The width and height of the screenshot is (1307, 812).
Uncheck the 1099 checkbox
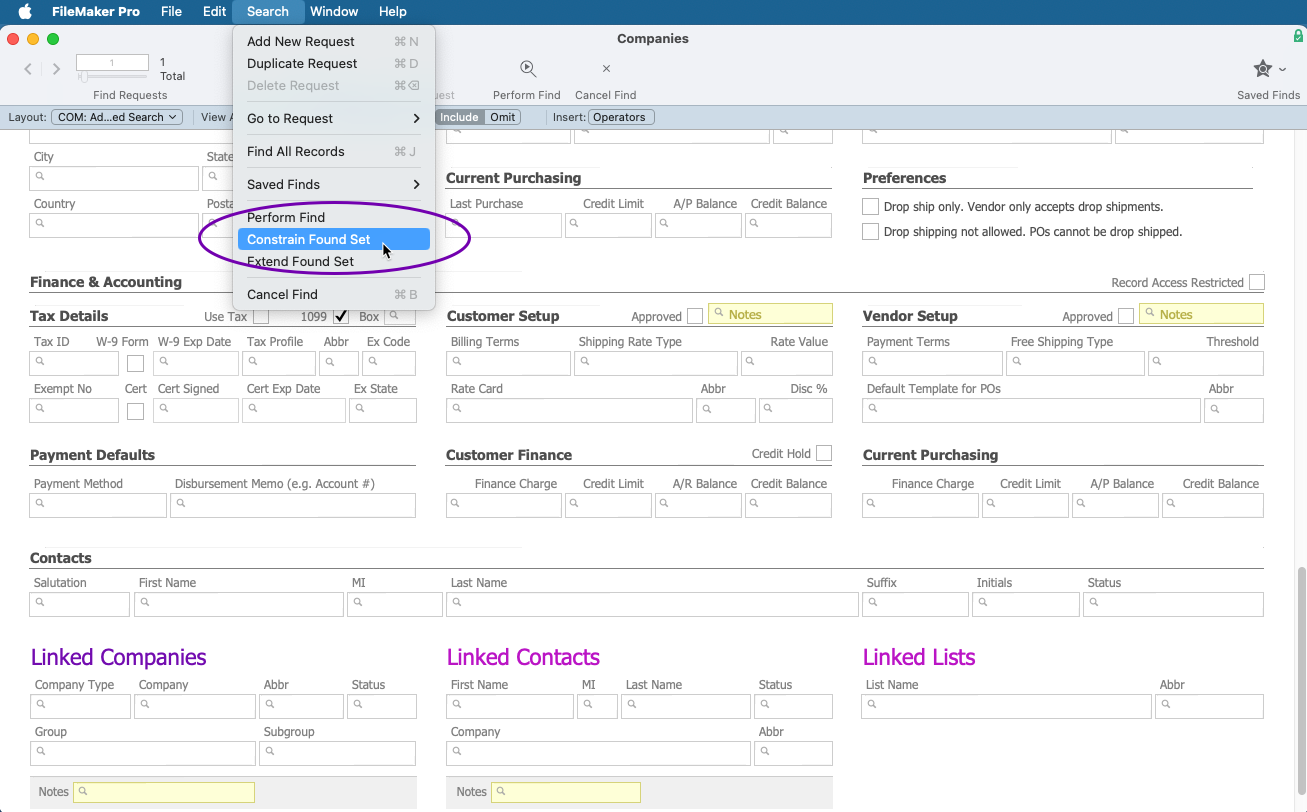341,317
